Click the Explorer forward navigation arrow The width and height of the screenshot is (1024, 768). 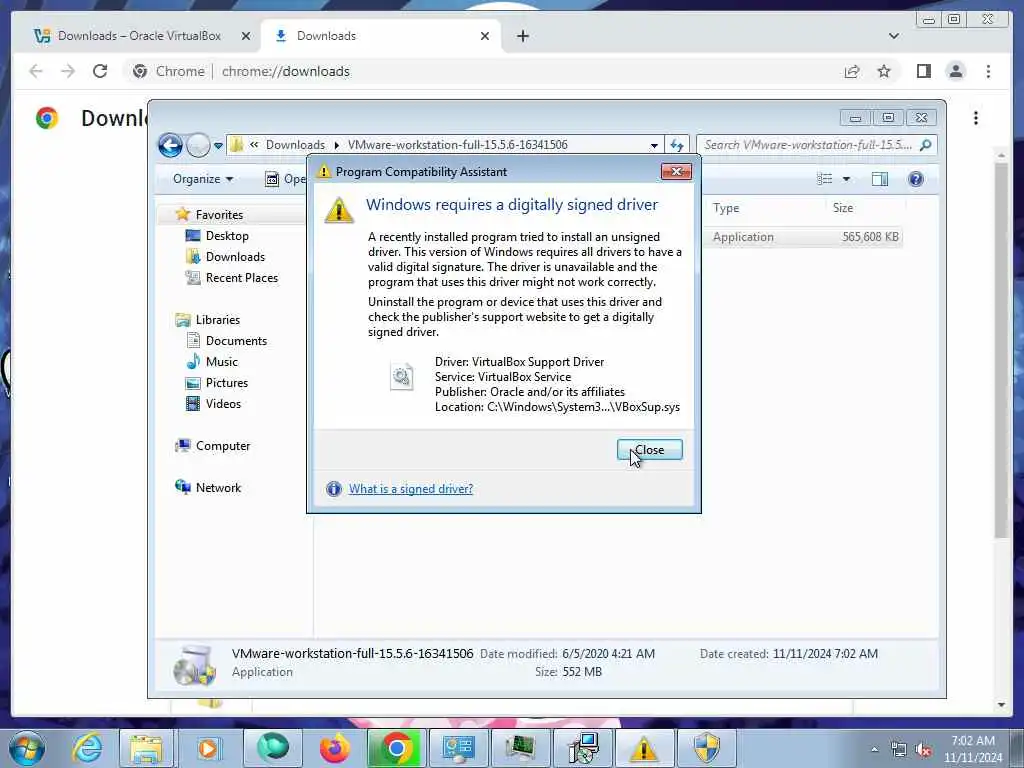tap(198, 145)
